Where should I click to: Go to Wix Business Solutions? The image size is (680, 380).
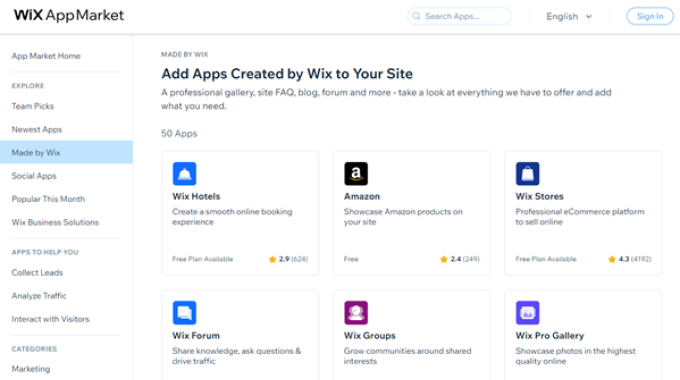tap(55, 222)
